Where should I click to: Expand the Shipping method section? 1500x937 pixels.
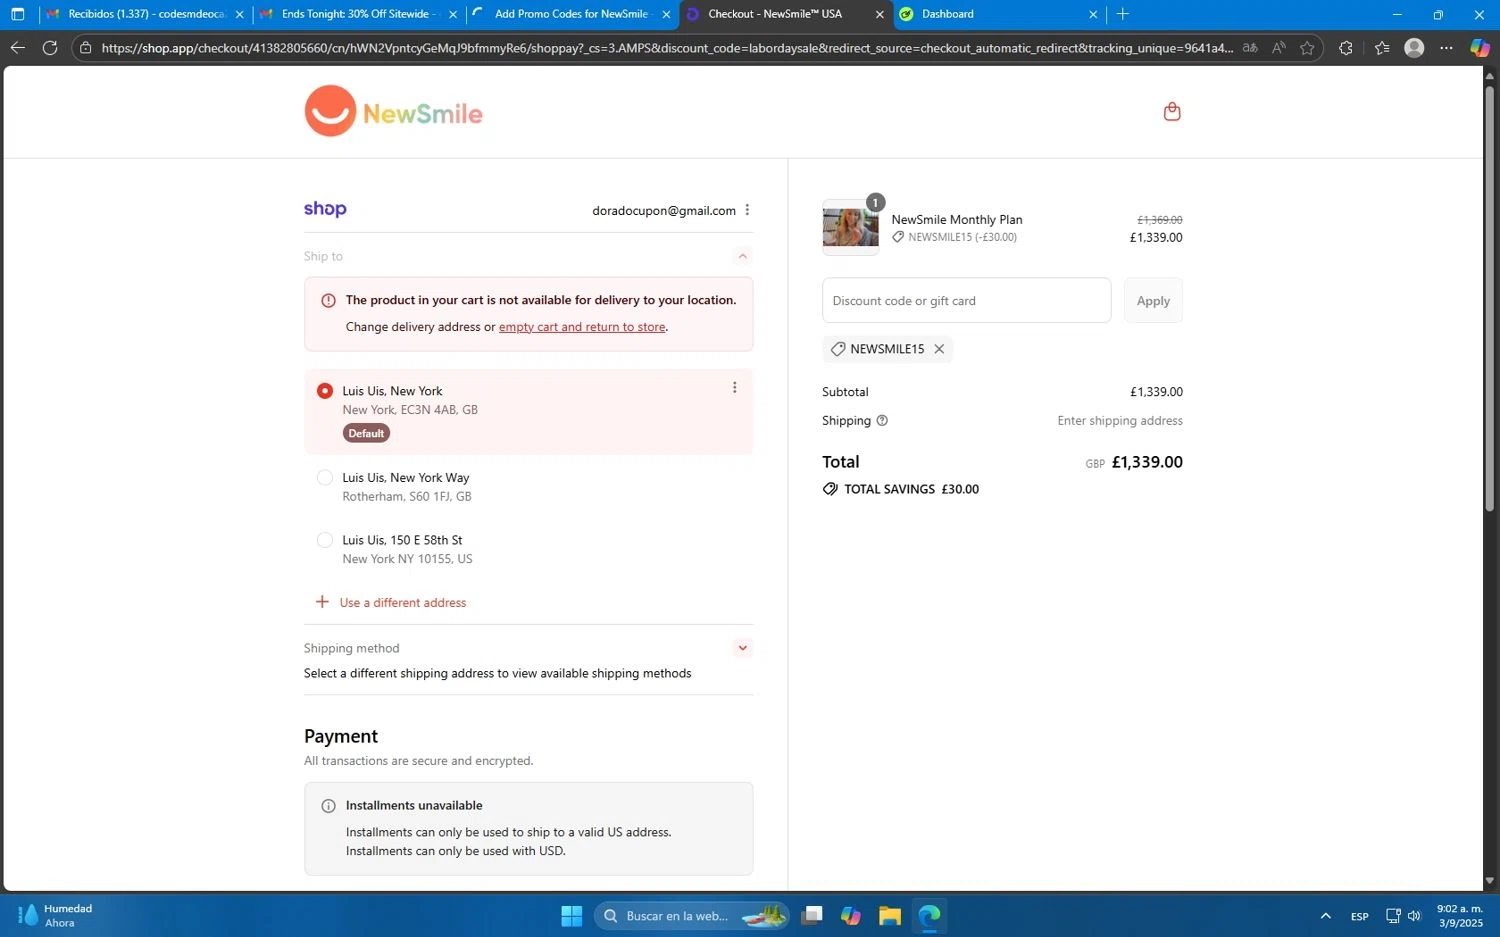(743, 648)
